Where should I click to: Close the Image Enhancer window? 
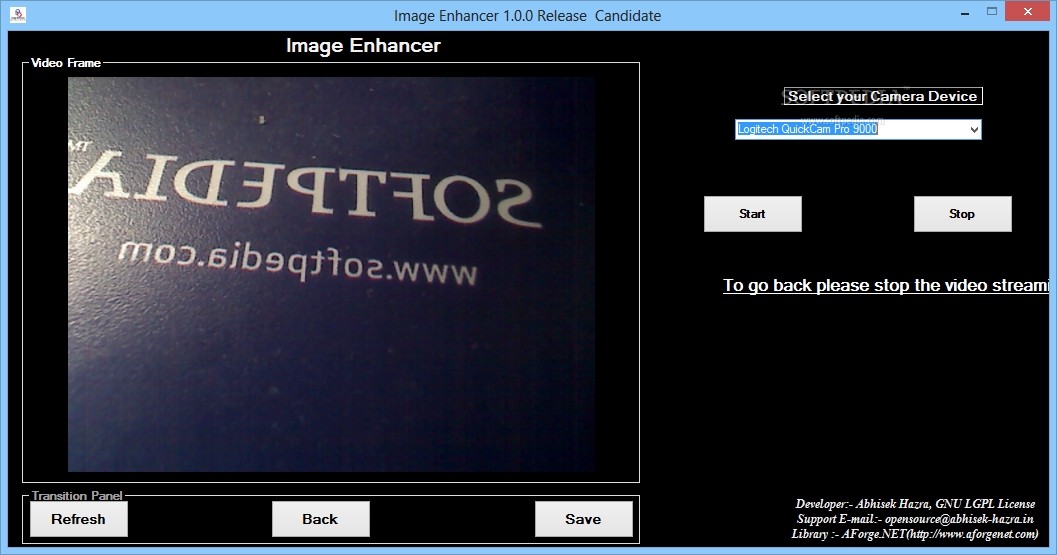click(x=1027, y=11)
